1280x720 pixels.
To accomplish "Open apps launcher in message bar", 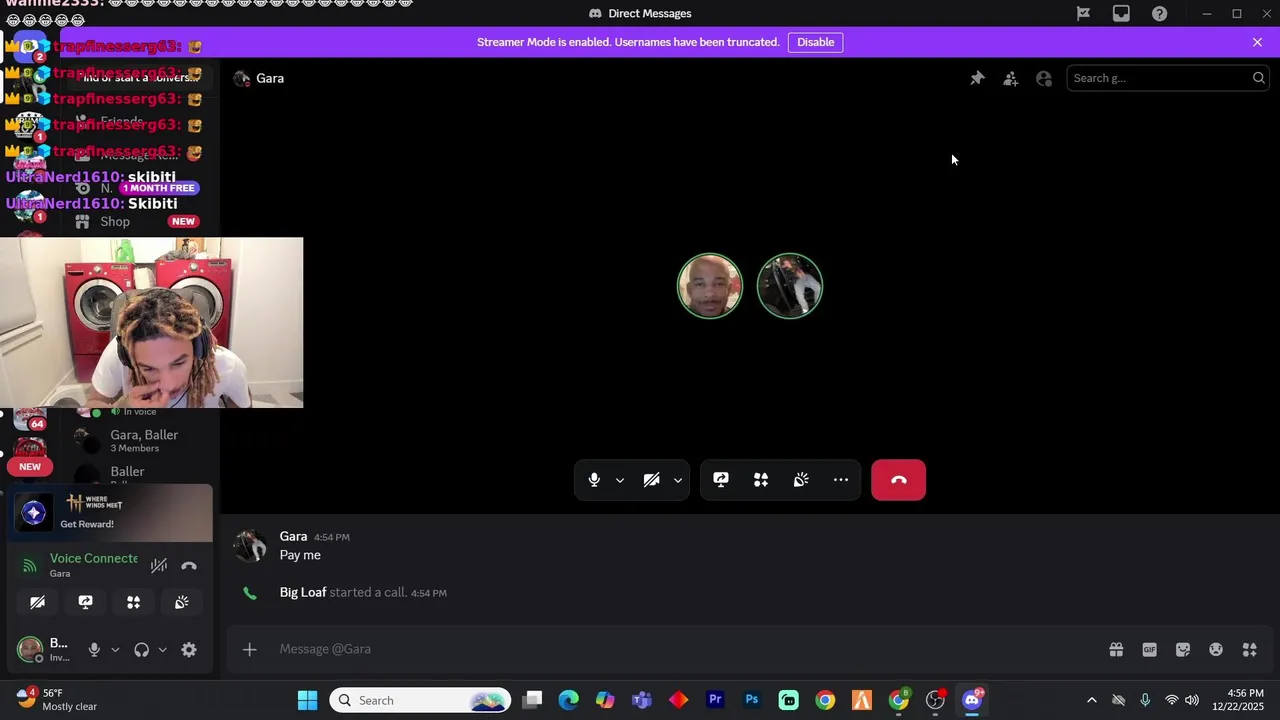I will tap(1249, 649).
